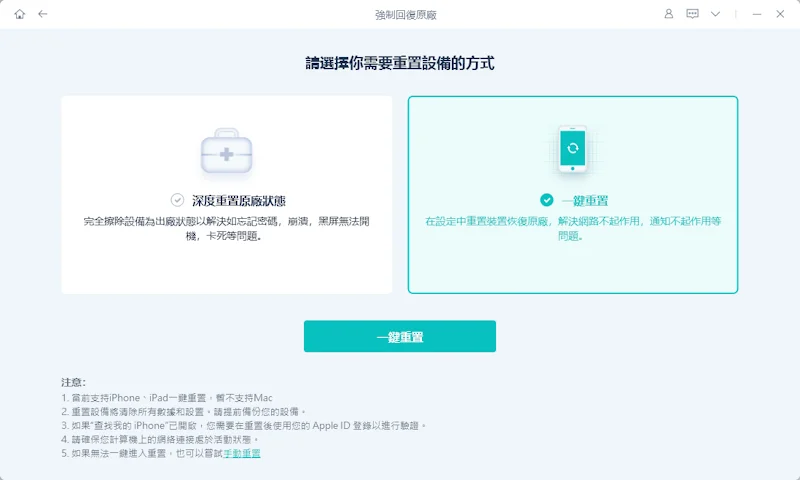Open the user account profile icon
Screen dimensions: 800x480
tap(669, 14)
